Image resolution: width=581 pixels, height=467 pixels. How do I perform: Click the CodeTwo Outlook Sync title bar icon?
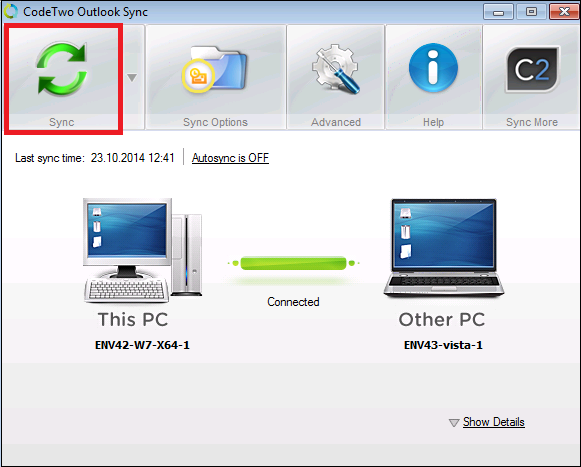[10, 11]
